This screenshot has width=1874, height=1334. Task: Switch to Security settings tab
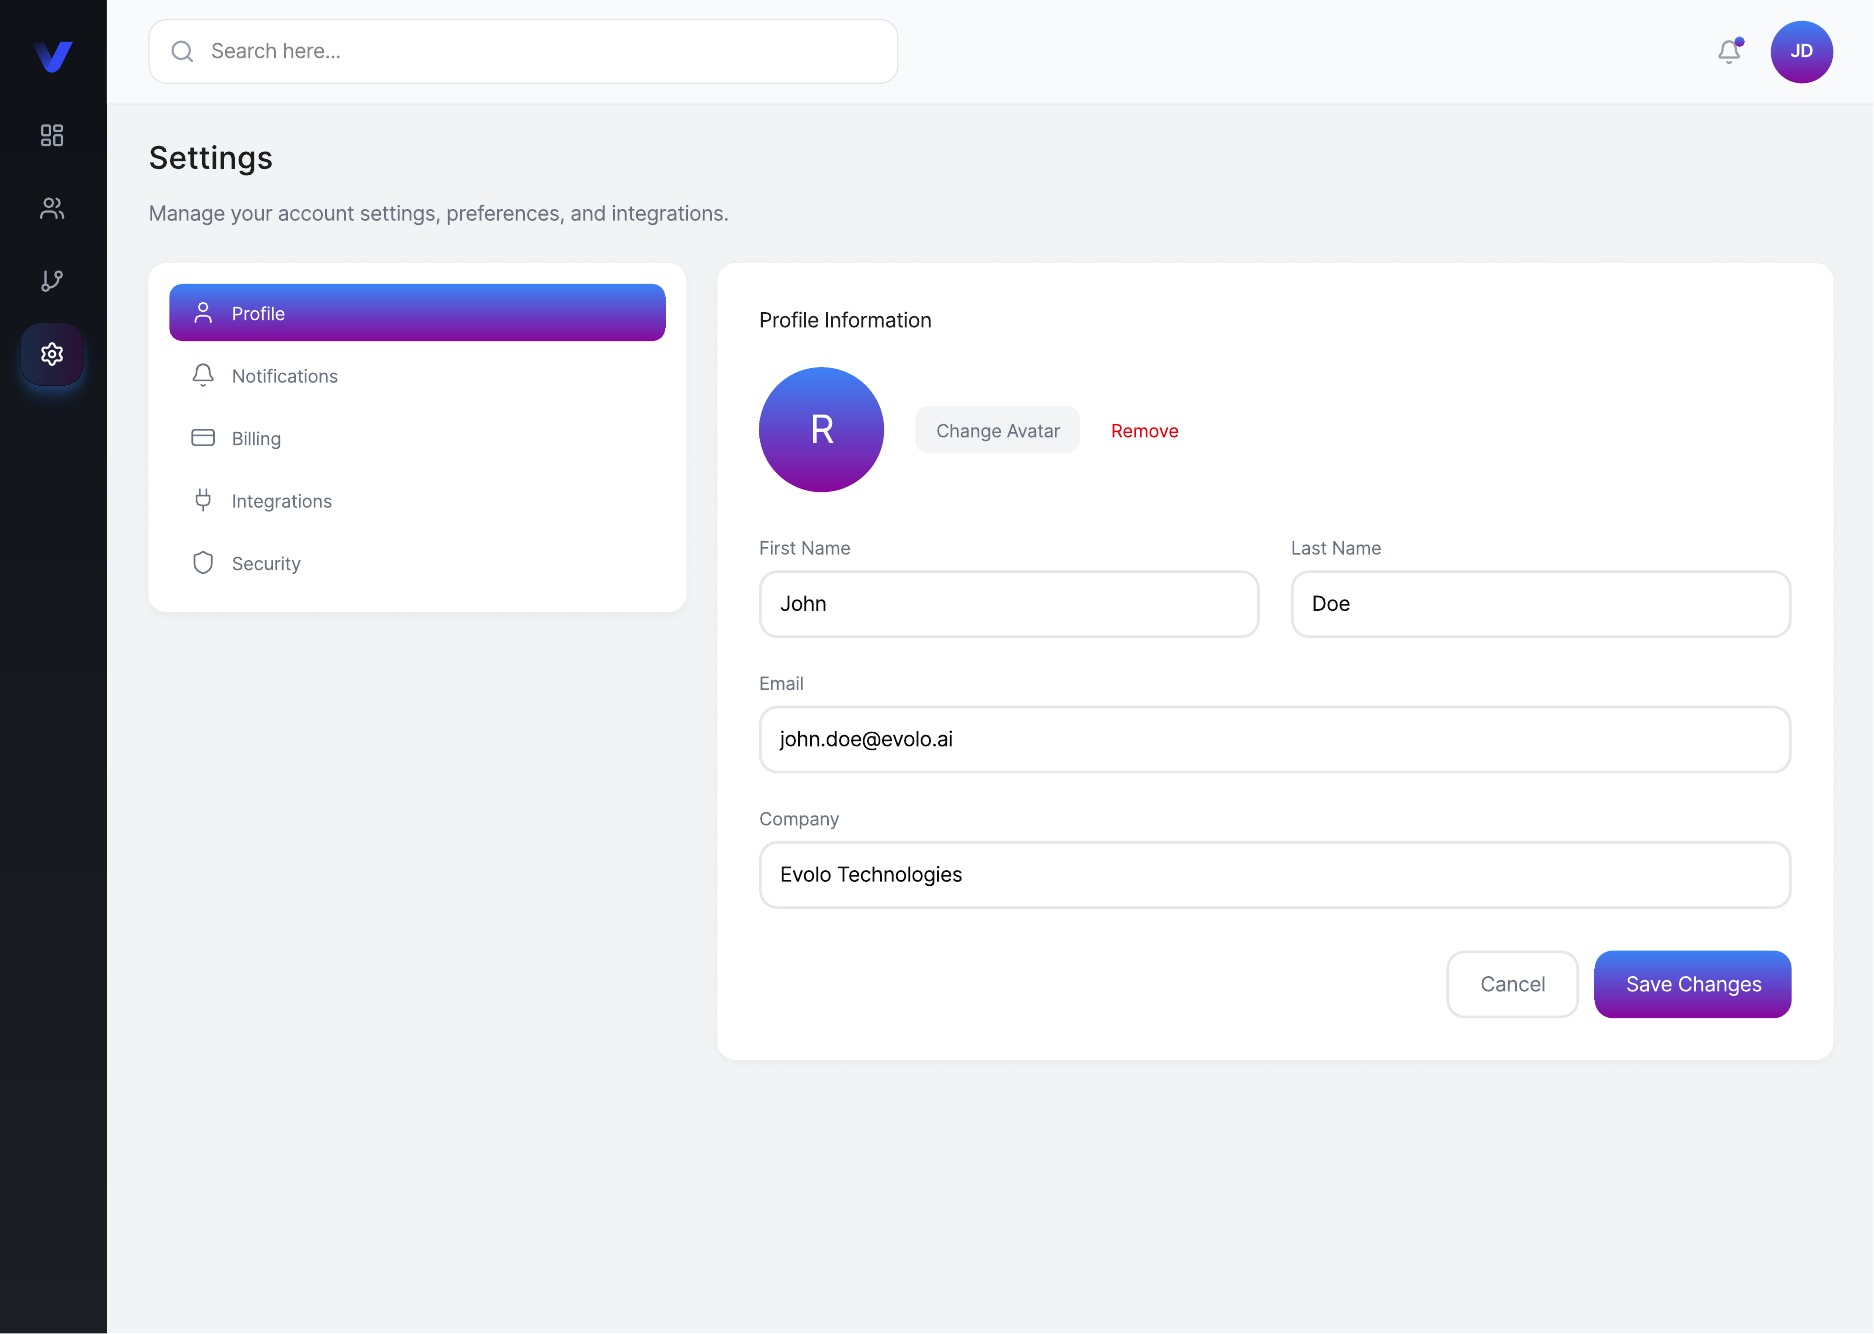[x=417, y=563]
